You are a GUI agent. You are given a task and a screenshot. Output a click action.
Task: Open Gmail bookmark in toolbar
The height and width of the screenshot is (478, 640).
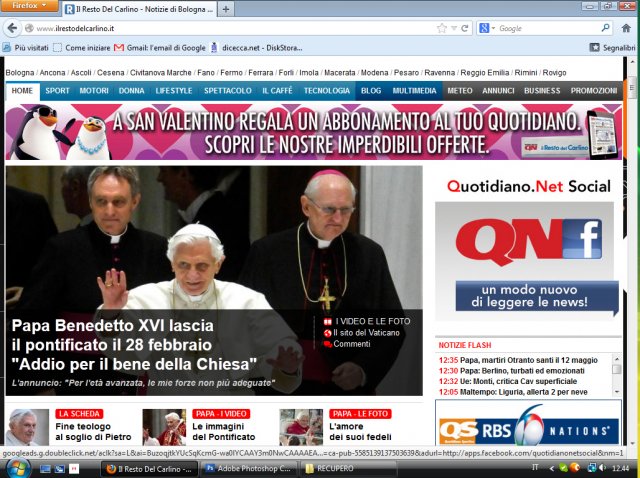[160, 48]
